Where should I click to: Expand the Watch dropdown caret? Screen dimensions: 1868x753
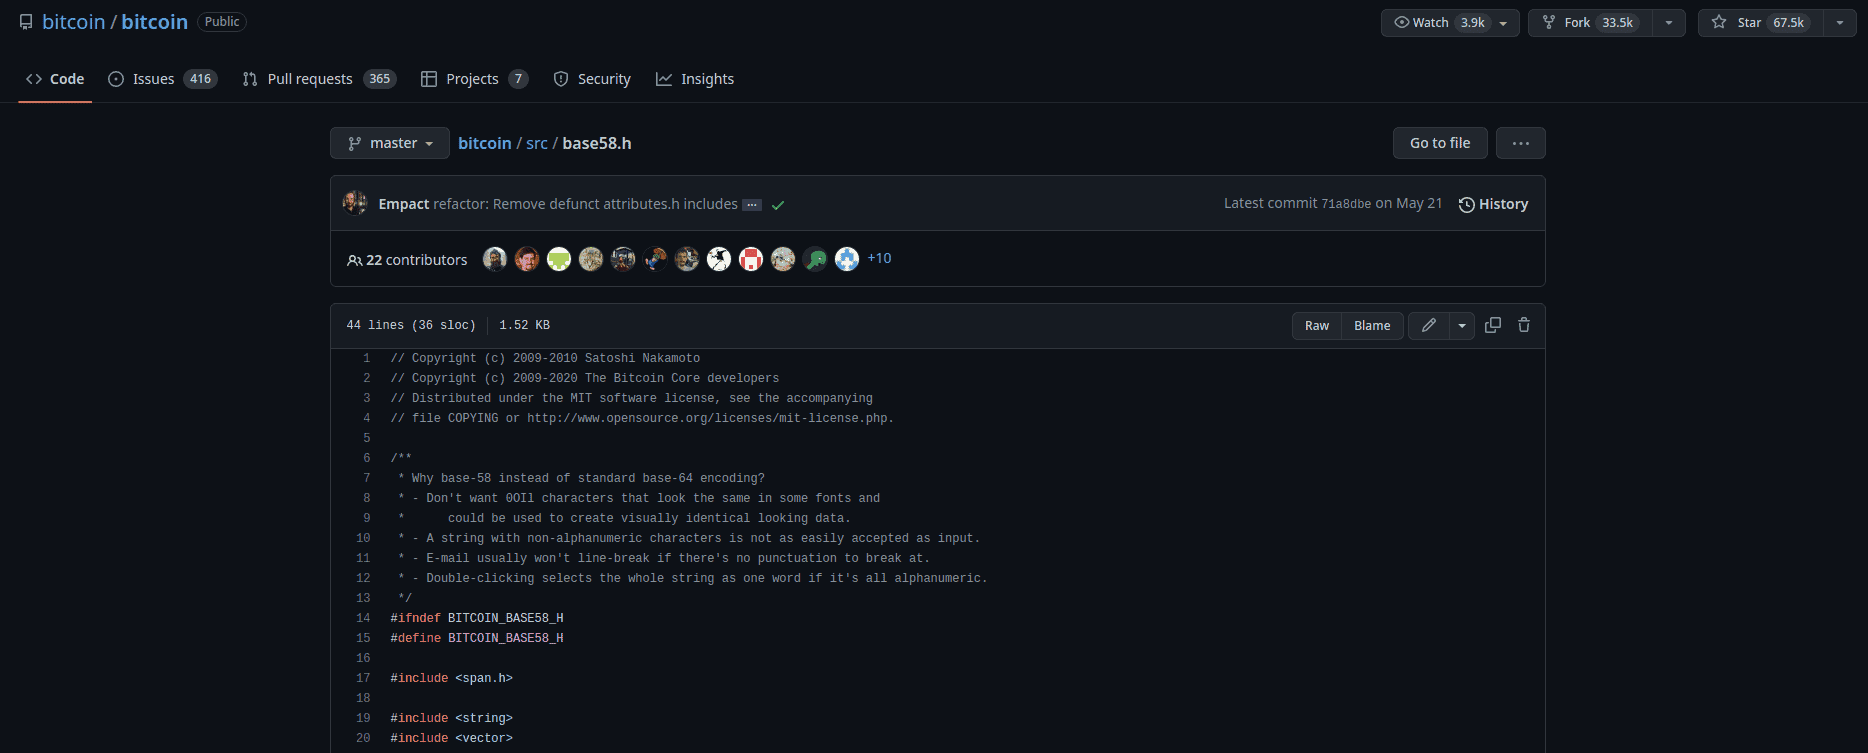(x=1504, y=22)
